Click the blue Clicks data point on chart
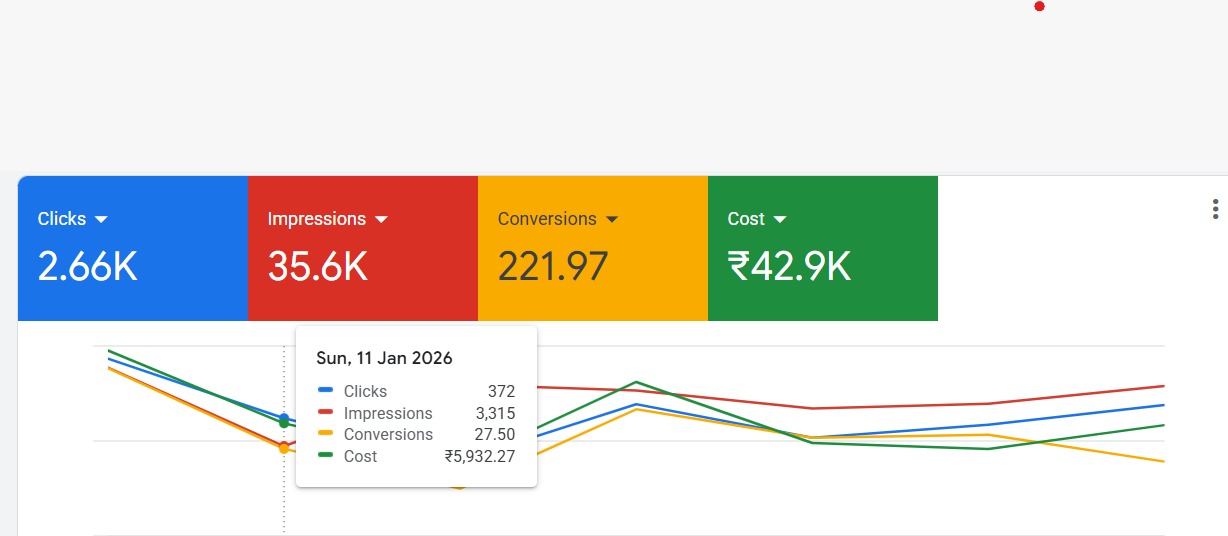Screen dimensions: 1228x536 pos(284,418)
